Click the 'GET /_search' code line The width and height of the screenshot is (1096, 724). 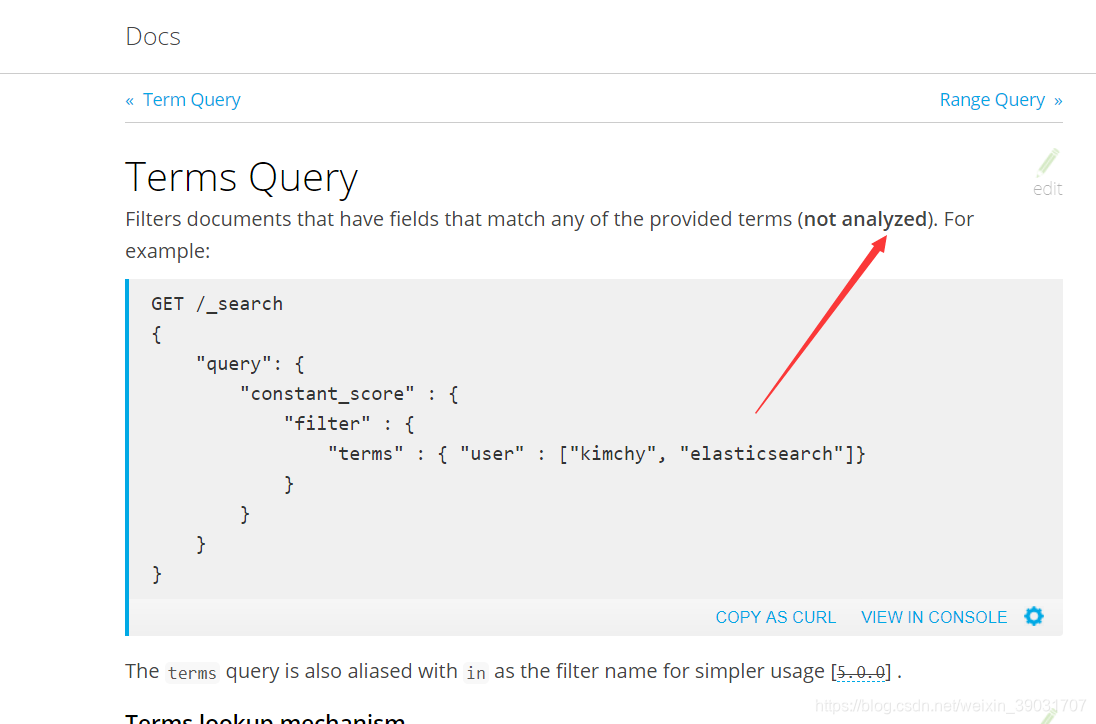(x=217, y=304)
